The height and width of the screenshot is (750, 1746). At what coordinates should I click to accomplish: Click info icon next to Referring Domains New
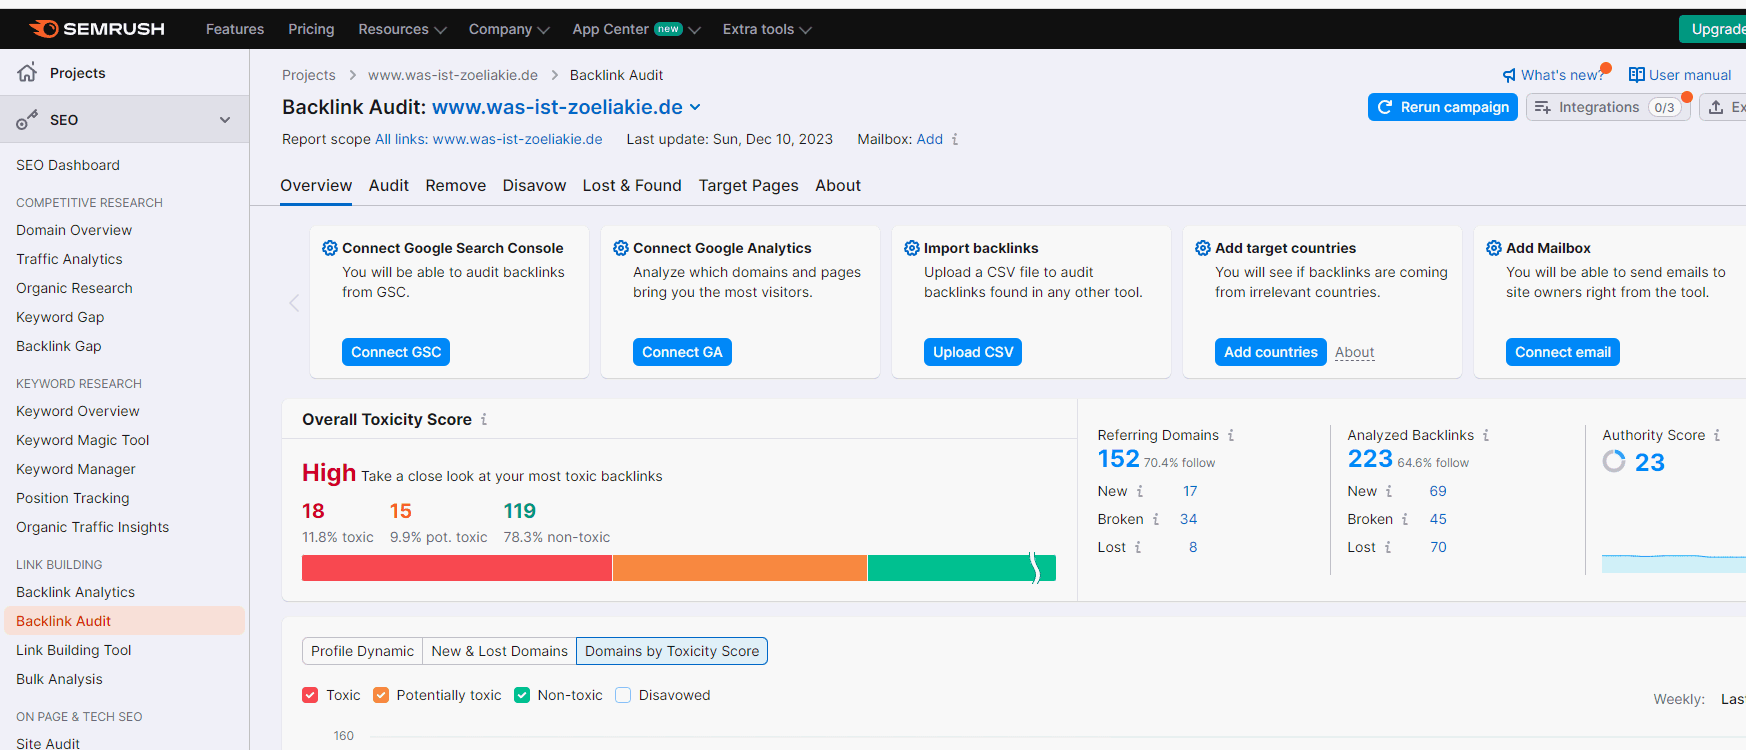[1140, 491]
